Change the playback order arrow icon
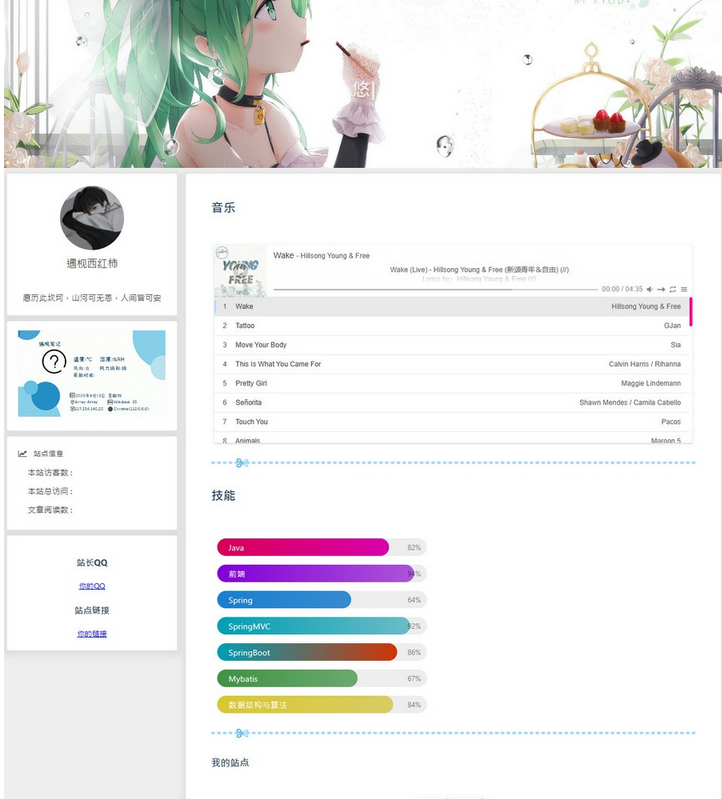This screenshot has height=799, width=722. point(661,289)
